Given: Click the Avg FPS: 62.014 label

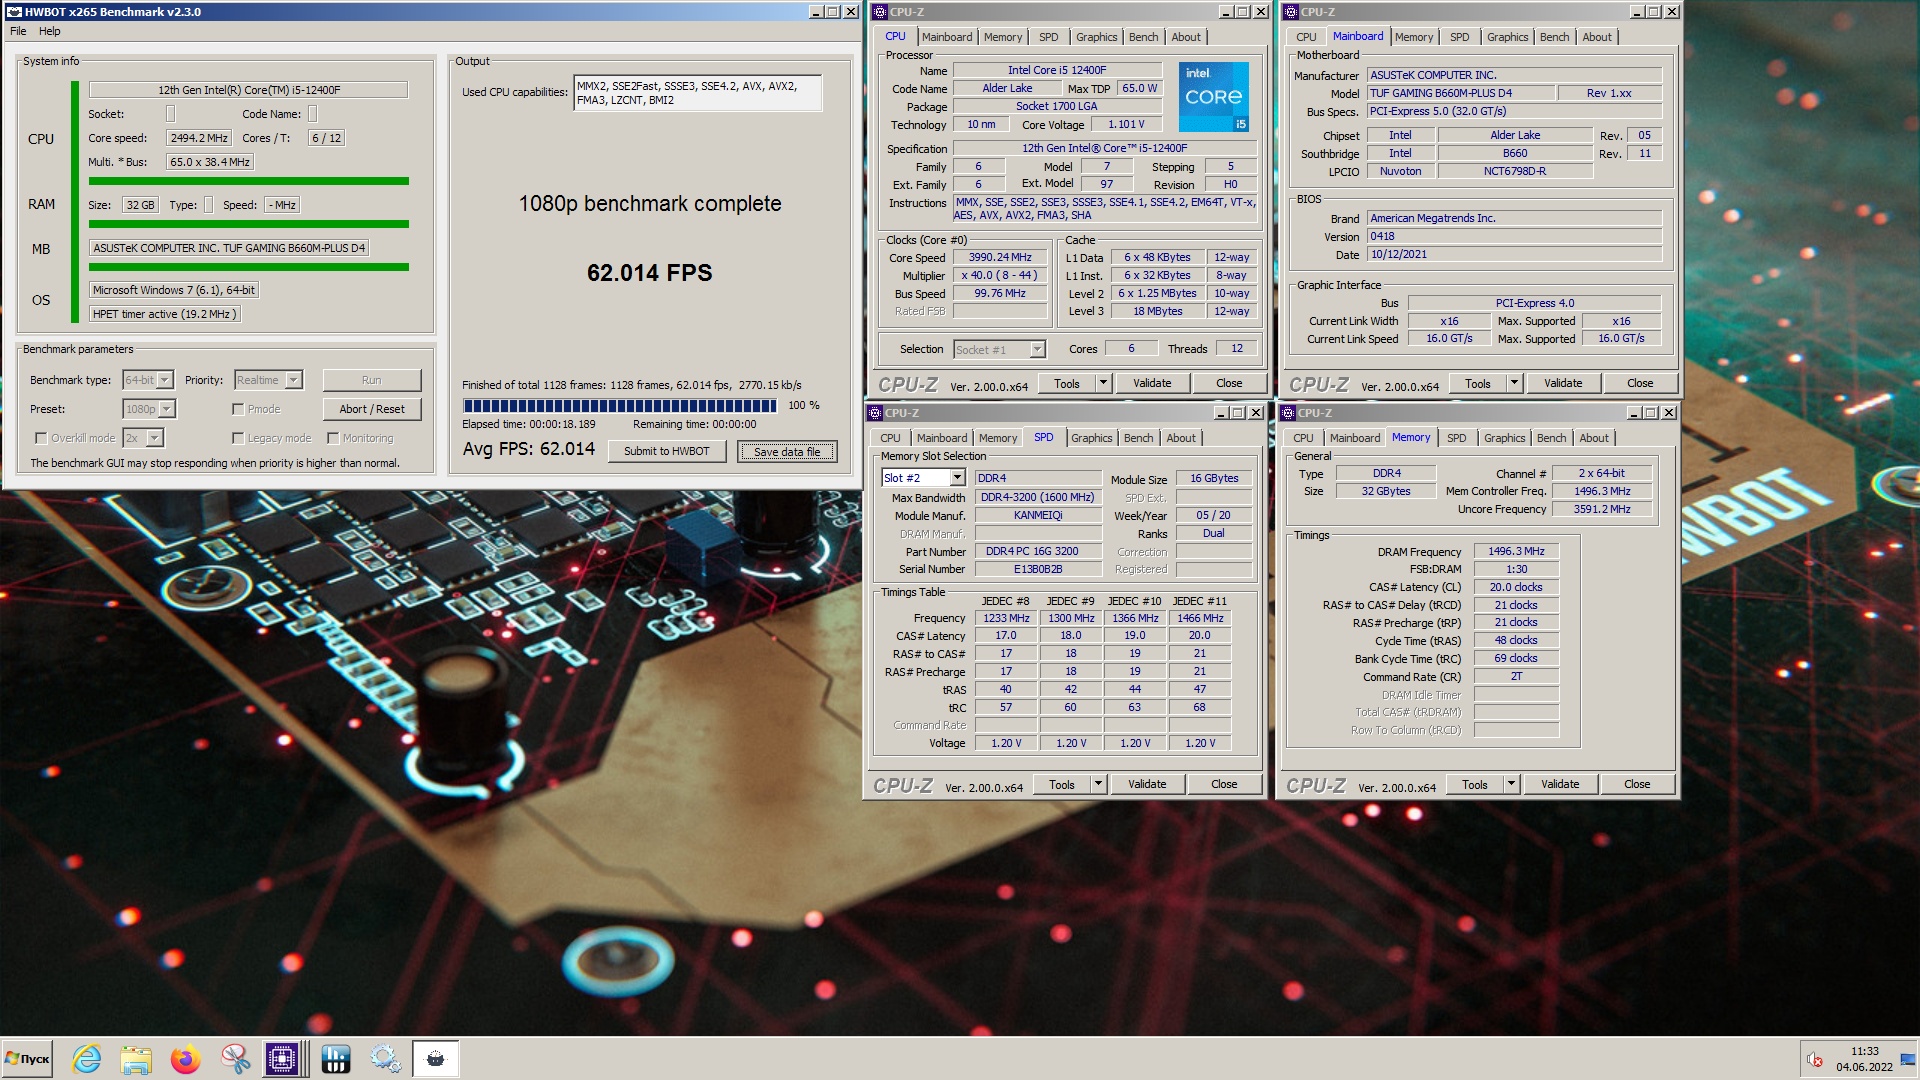Looking at the screenshot, I should [x=528, y=449].
